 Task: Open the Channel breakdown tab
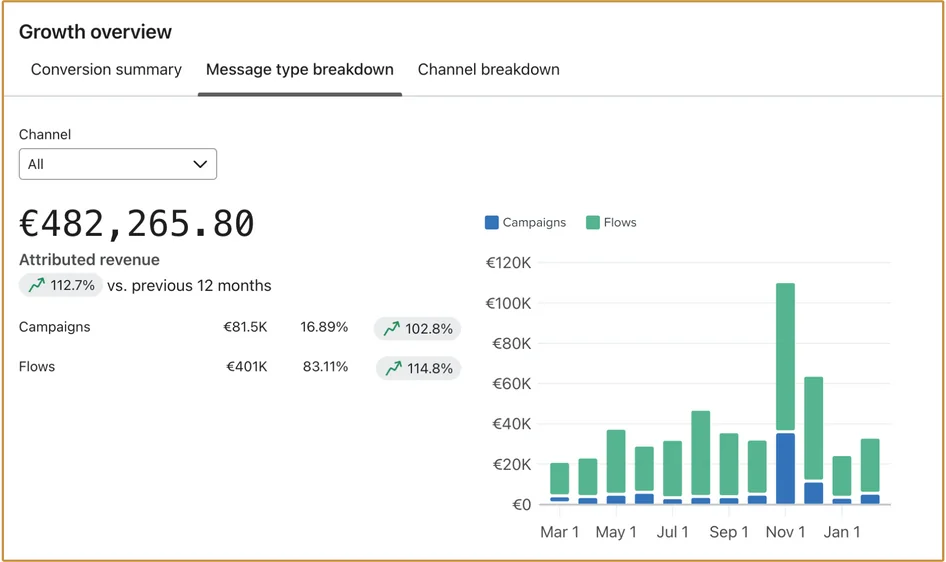pos(489,69)
